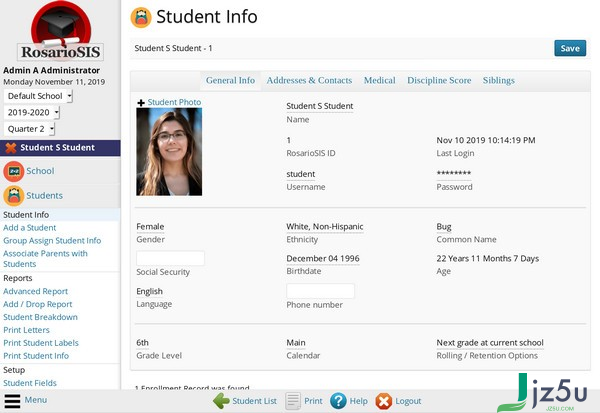The height and width of the screenshot is (413, 600).
Task: Click the Female gender value
Action: [x=150, y=227]
